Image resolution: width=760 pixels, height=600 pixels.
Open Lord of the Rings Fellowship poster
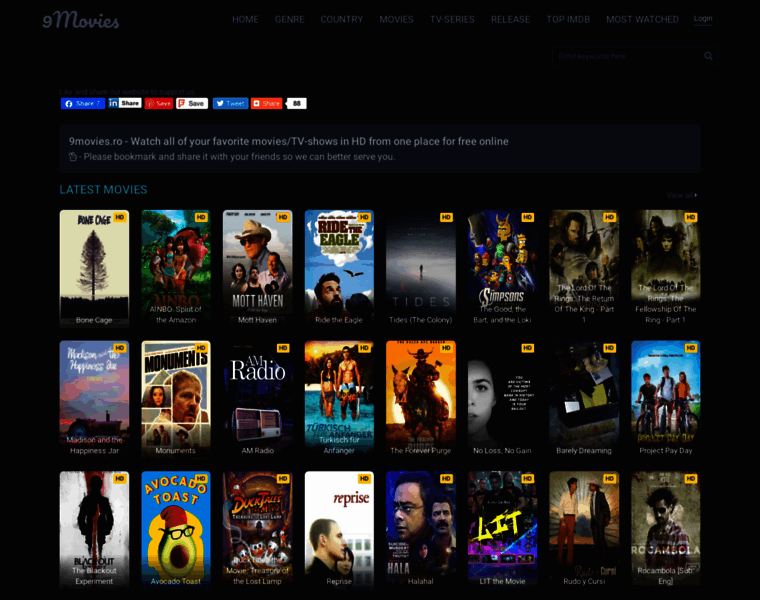665,268
